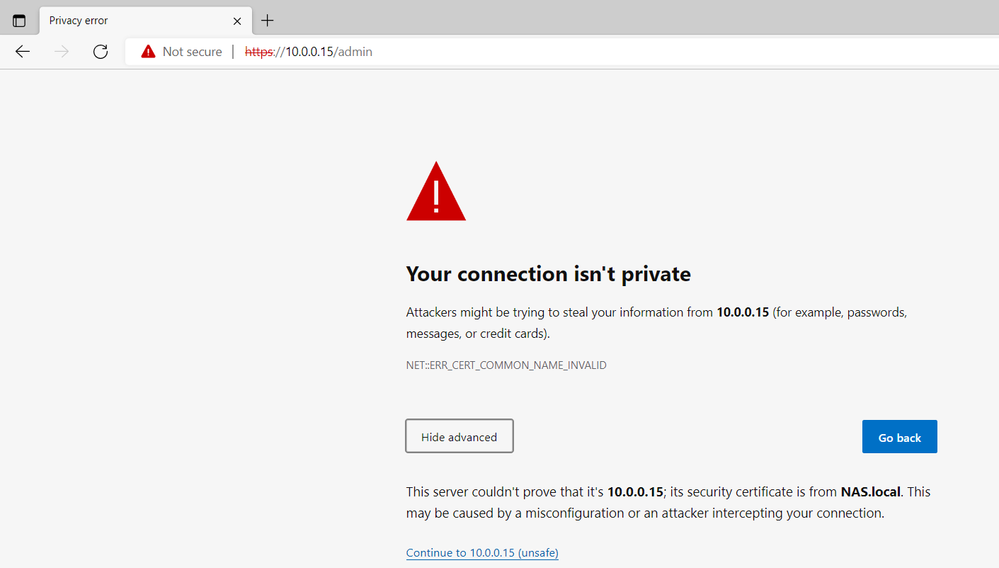Click the Not secure site info label

tap(192, 52)
